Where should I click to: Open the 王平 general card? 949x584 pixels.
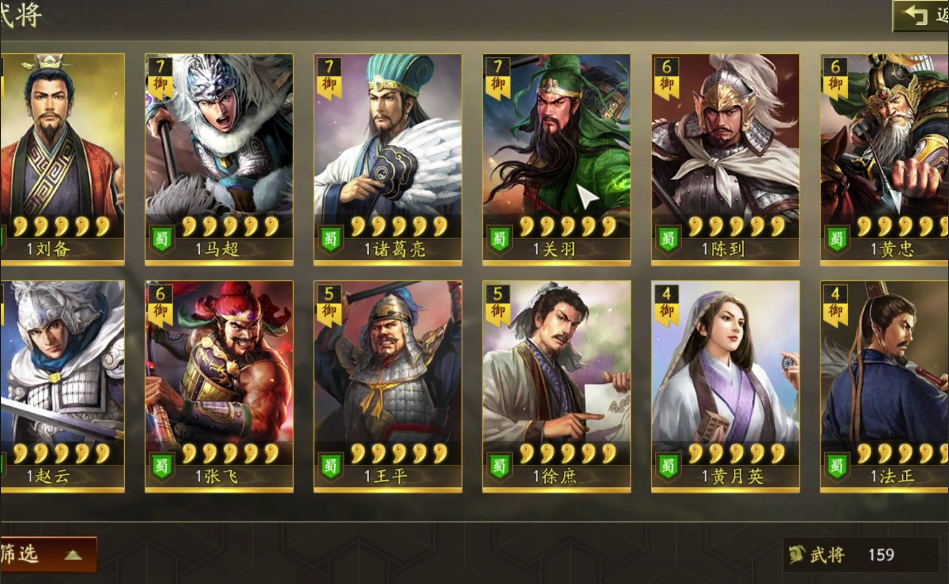(388, 386)
